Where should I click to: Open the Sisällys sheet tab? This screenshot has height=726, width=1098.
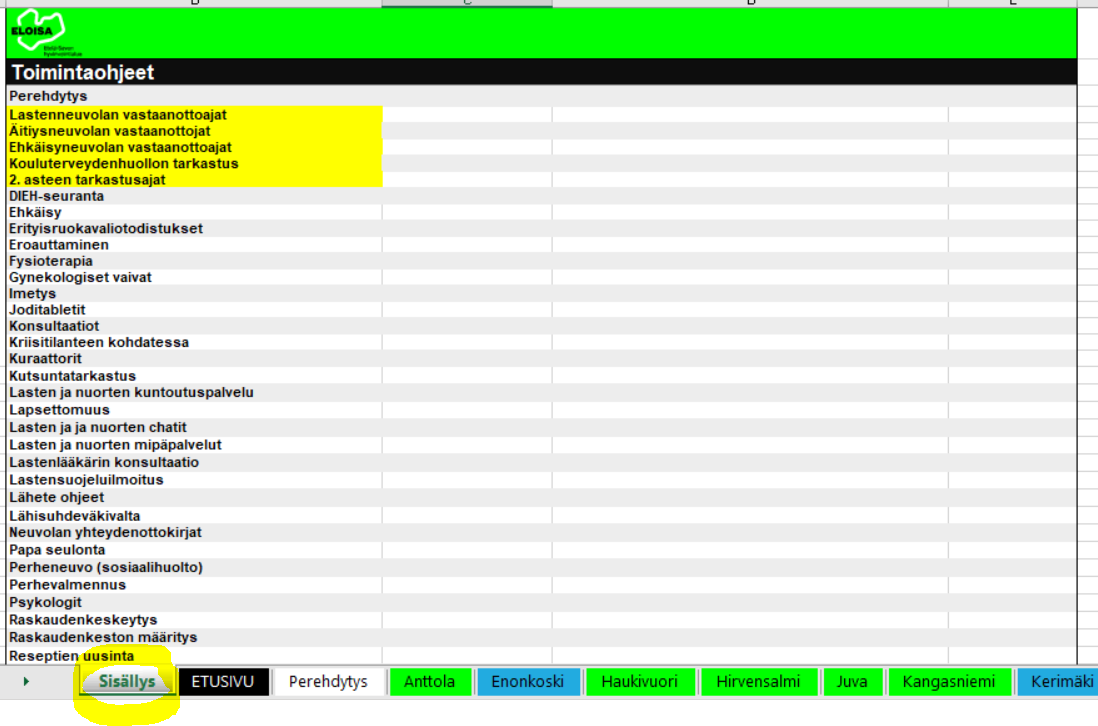[x=127, y=681]
